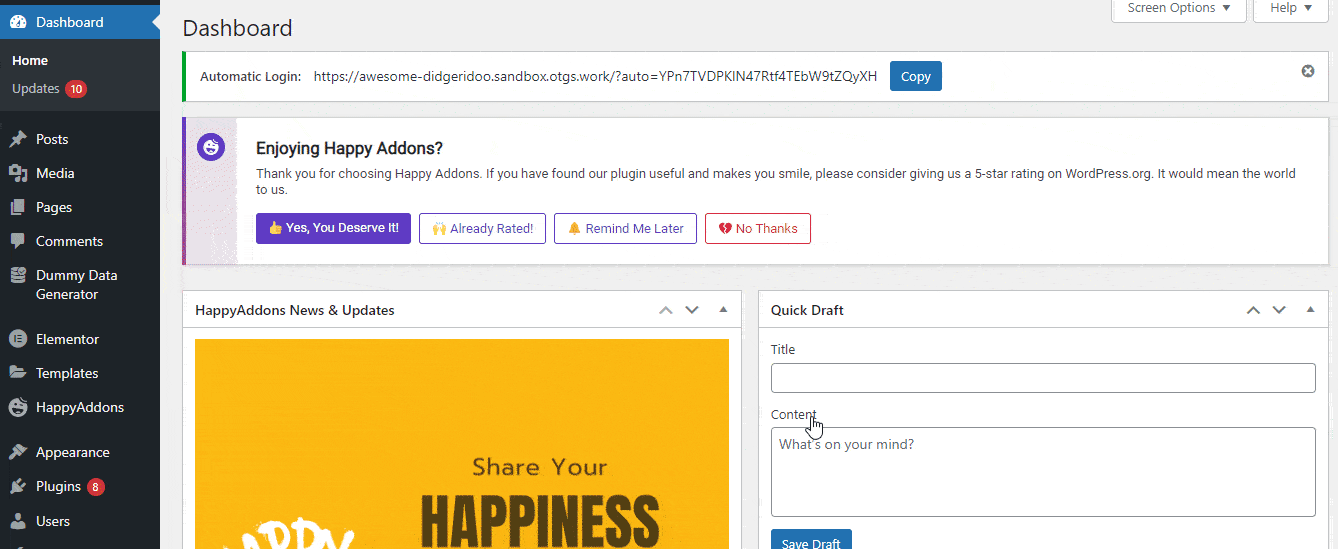Click Remind Me Later button
The width and height of the screenshot is (1338, 549).
(625, 228)
